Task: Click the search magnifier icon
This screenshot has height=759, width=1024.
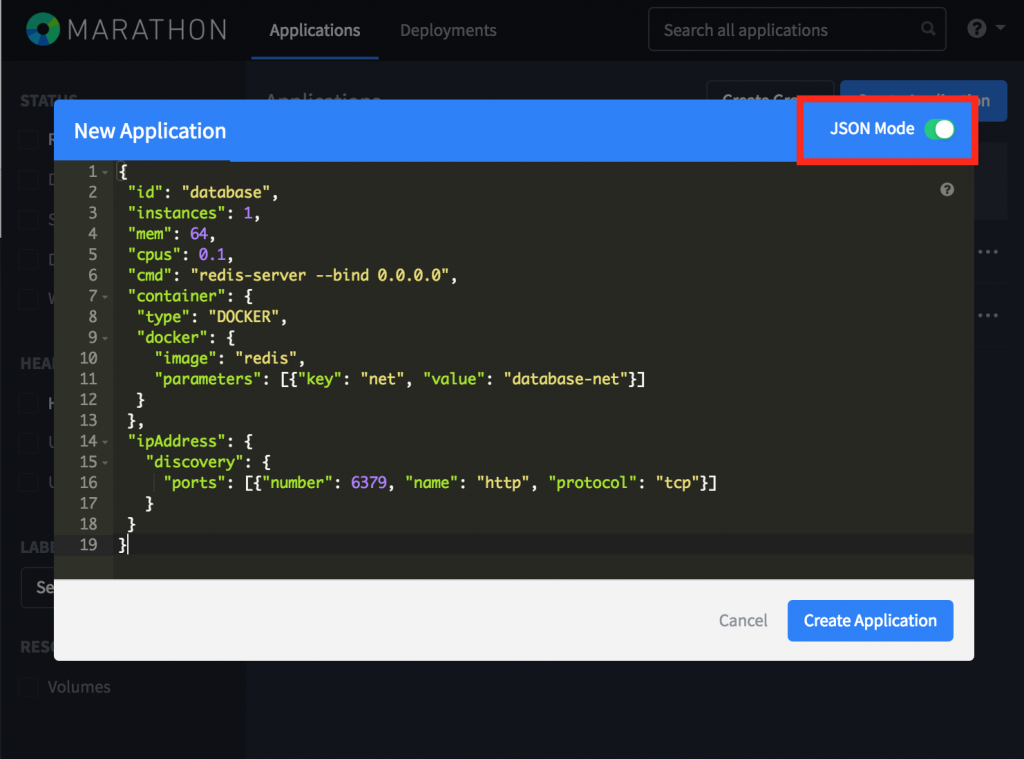Action: coord(927,29)
